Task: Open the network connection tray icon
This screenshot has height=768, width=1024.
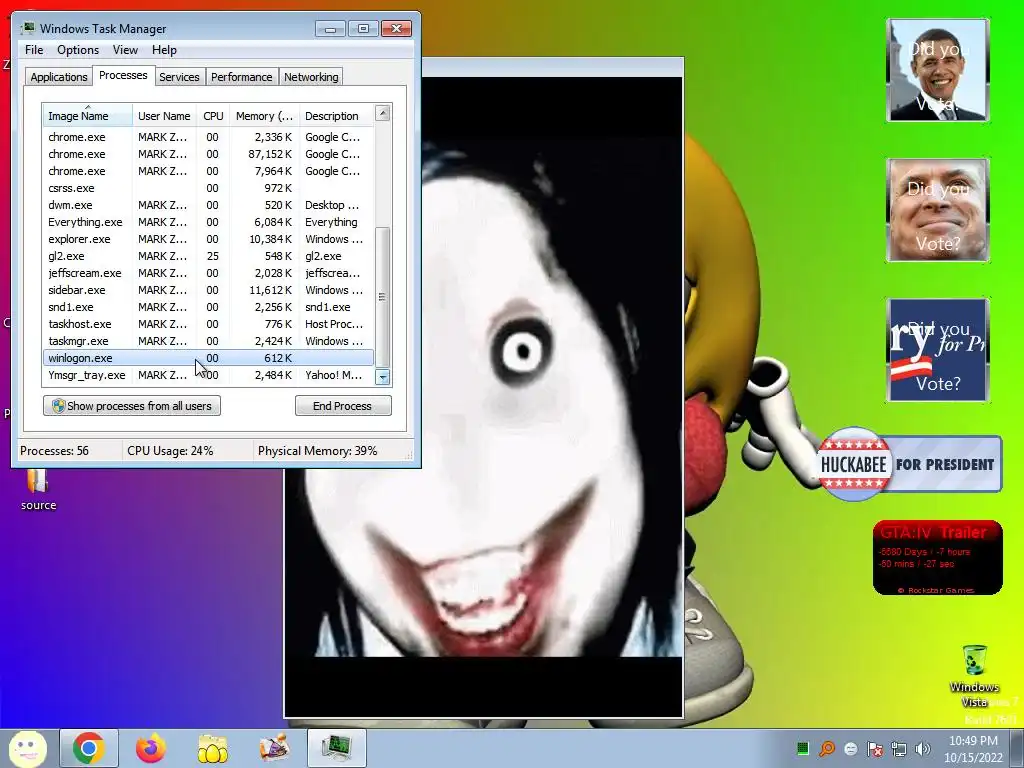Action: [899, 749]
